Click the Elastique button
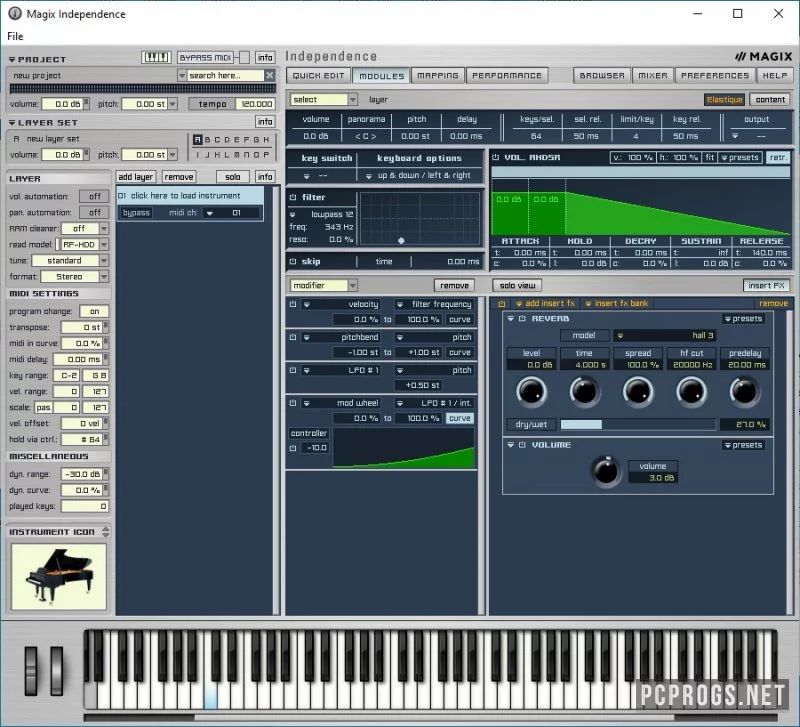The width and height of the screenshot is (800, 727). point(724,99)
